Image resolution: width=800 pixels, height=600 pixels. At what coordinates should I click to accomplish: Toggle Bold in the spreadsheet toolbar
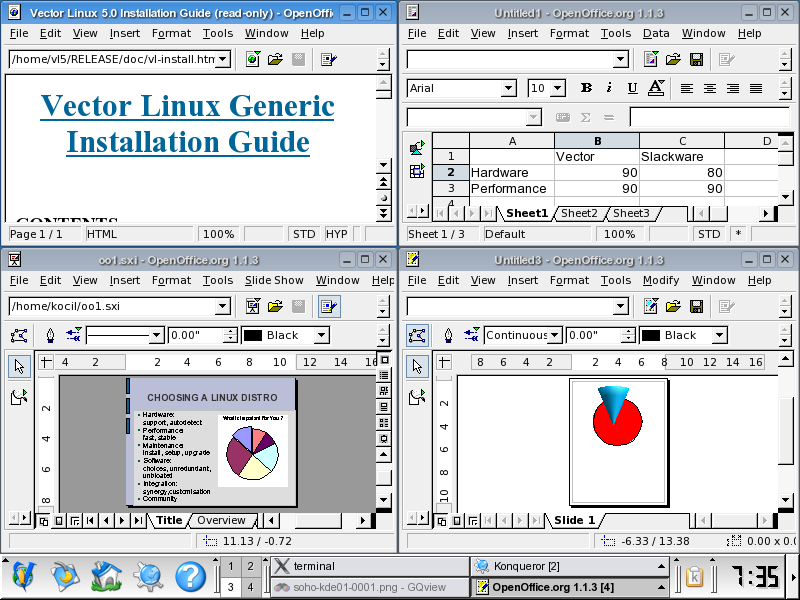pyautogui.click(x=586, y=88)
